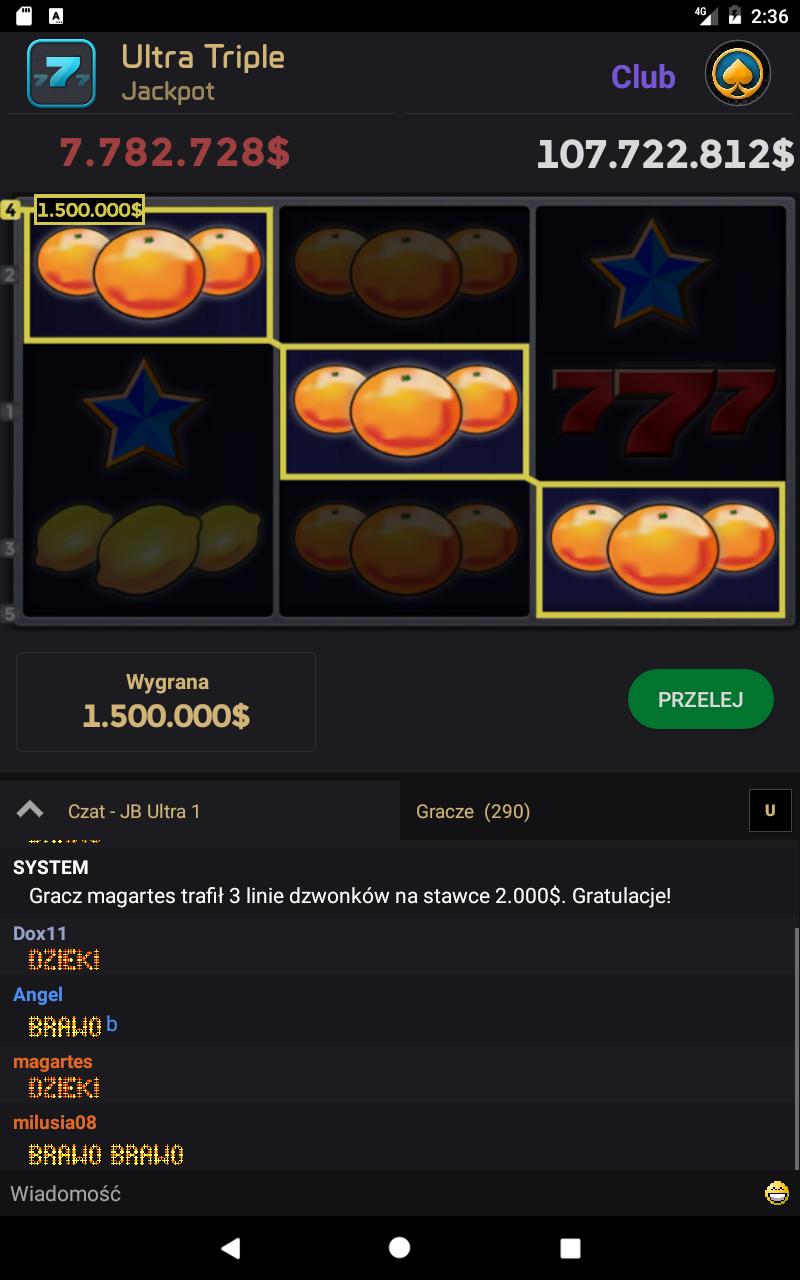
Task: Tap the Android recent apps square
Action: coord(570,1247)
